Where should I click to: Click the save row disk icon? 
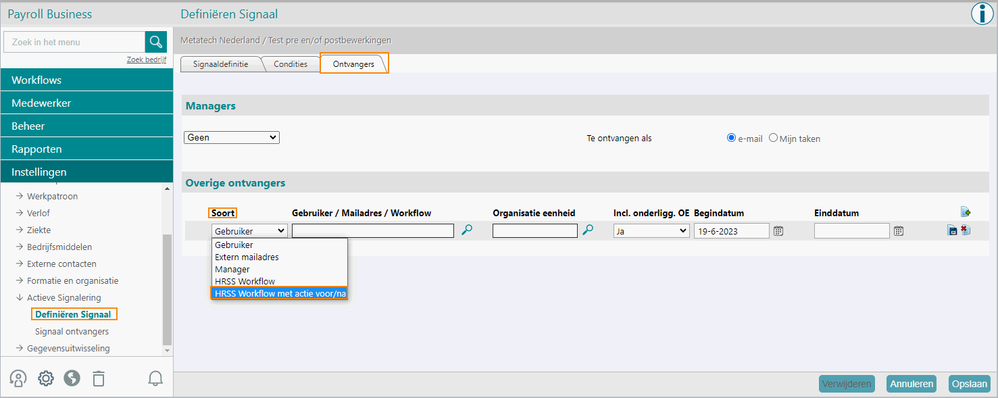tap(952, 231)
